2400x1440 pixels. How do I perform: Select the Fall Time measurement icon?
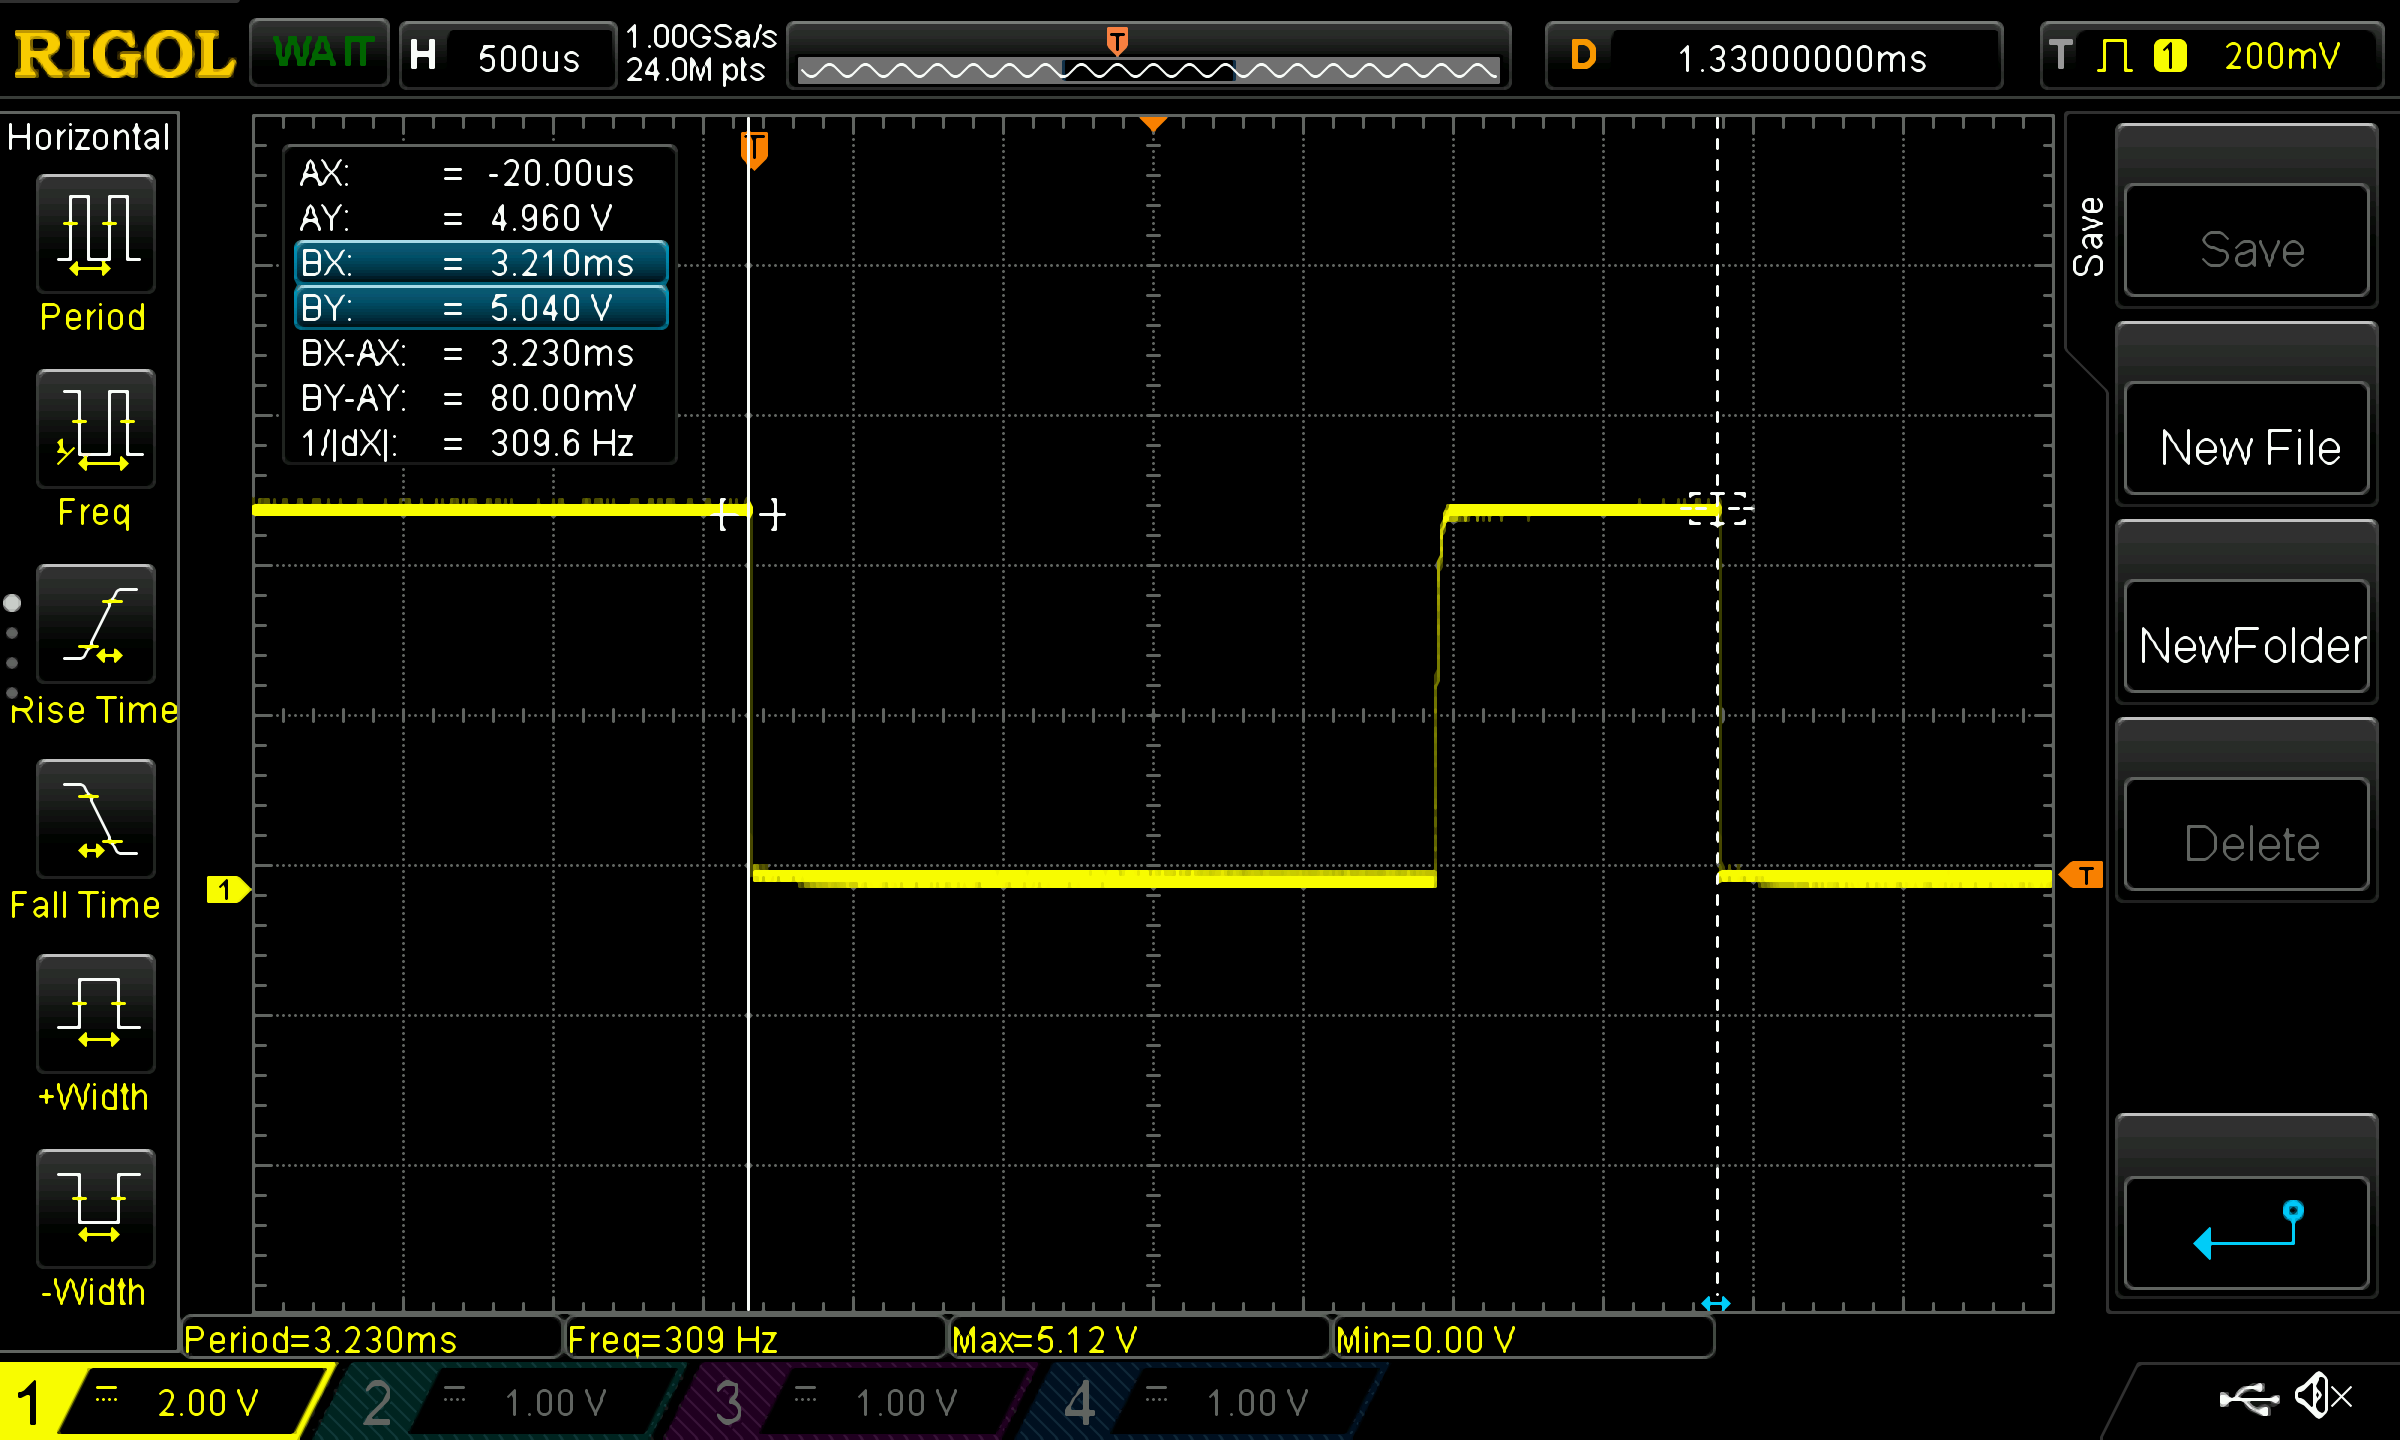tap(91, 823)
